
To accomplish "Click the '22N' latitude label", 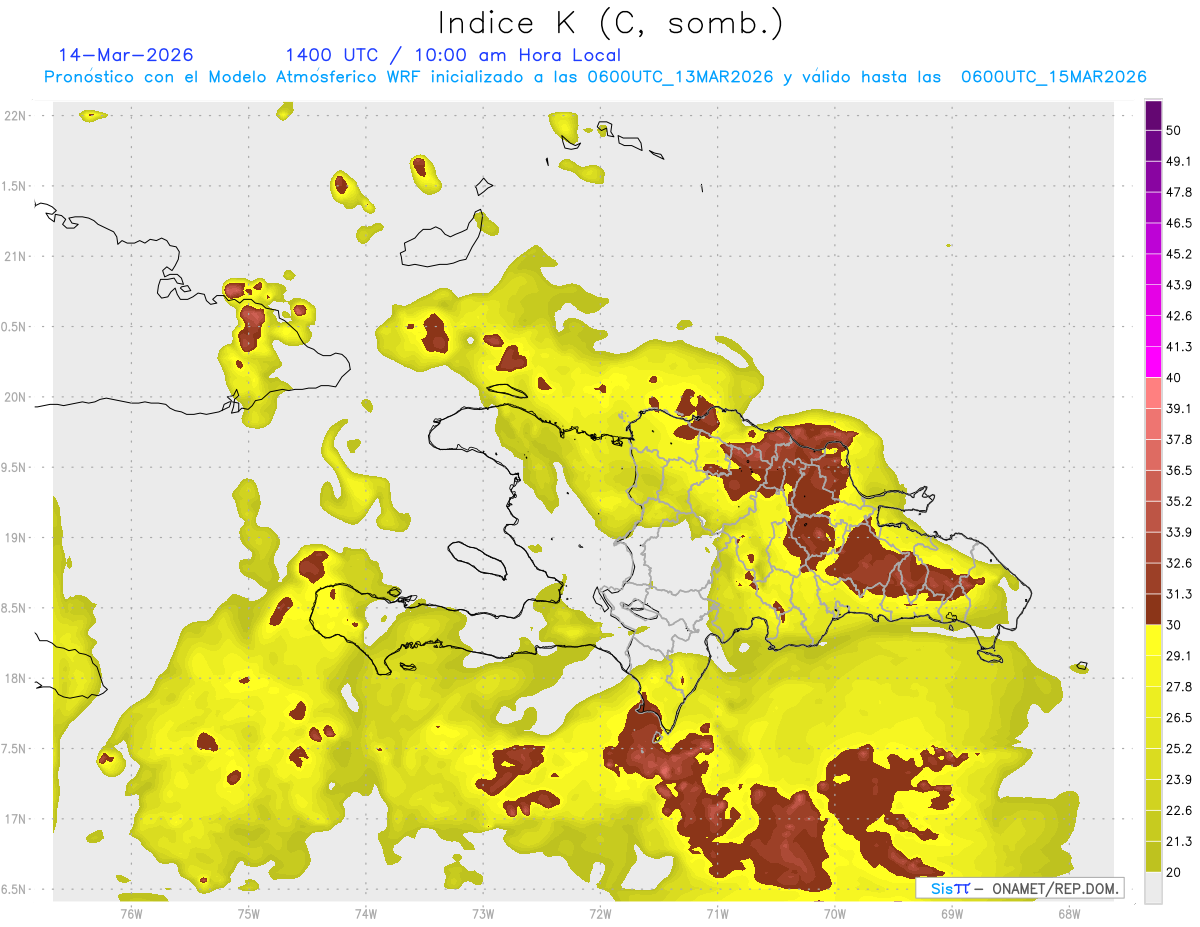I will point(15,115).
